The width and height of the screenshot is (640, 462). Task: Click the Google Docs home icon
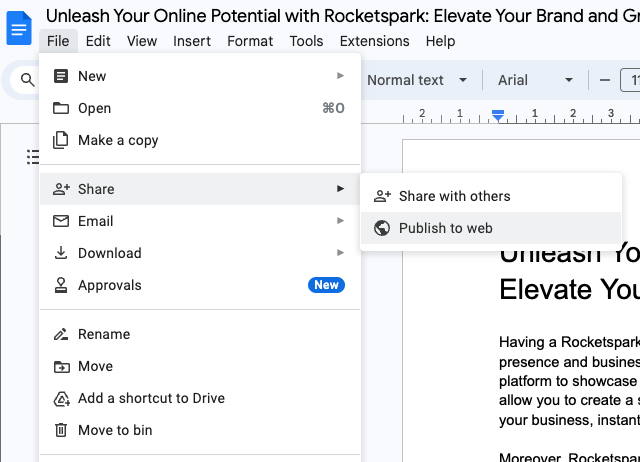19,28
